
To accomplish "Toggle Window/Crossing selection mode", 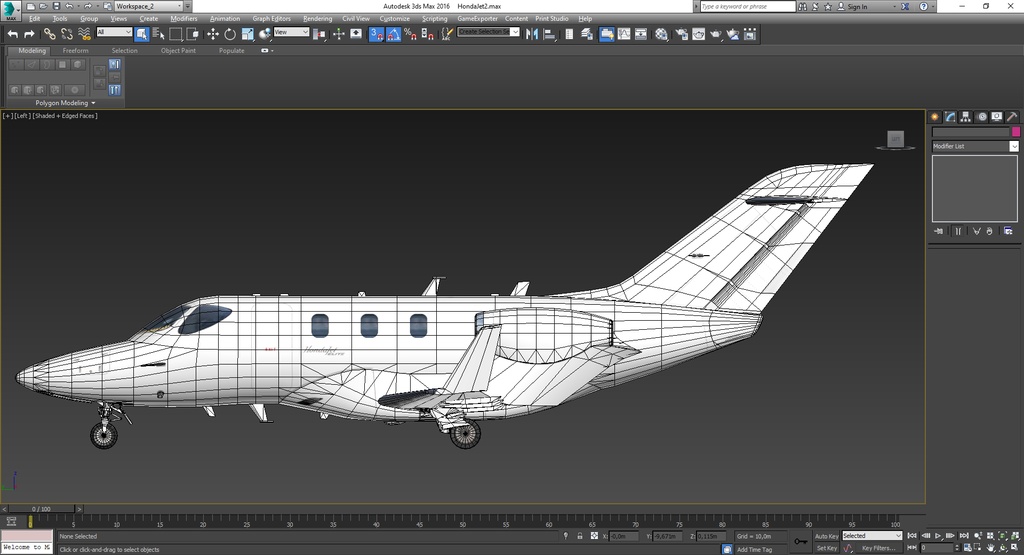I will [x=193, y=34].
